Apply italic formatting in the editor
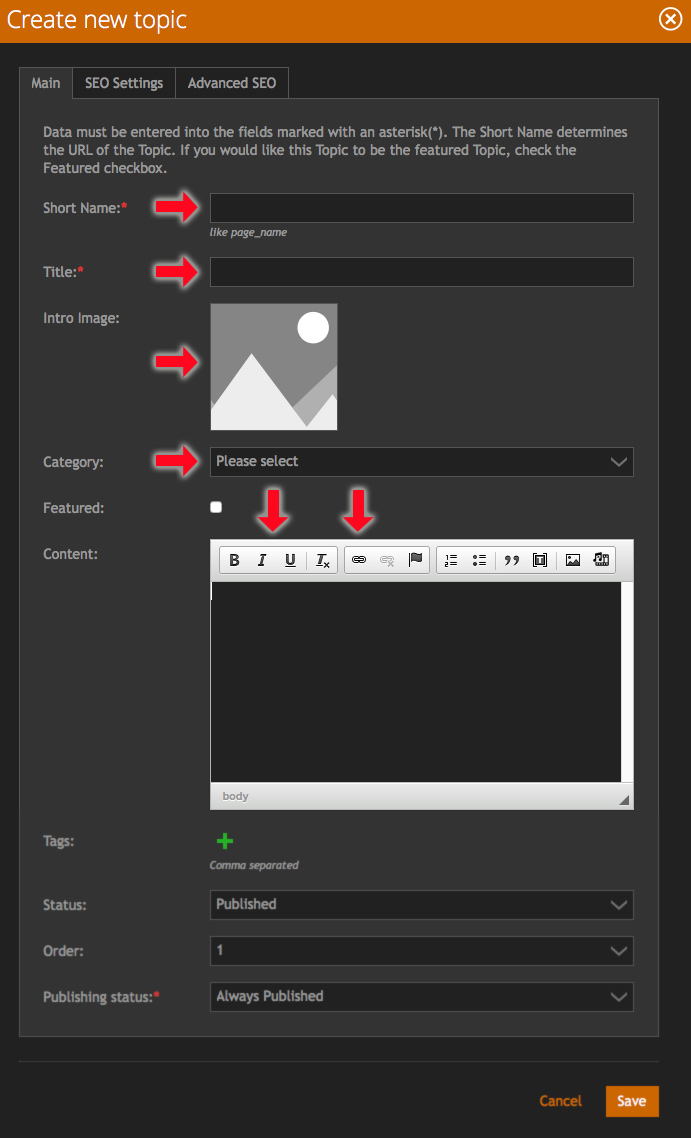The height and width of the screenshot is (1138, 691). (262, 560)
